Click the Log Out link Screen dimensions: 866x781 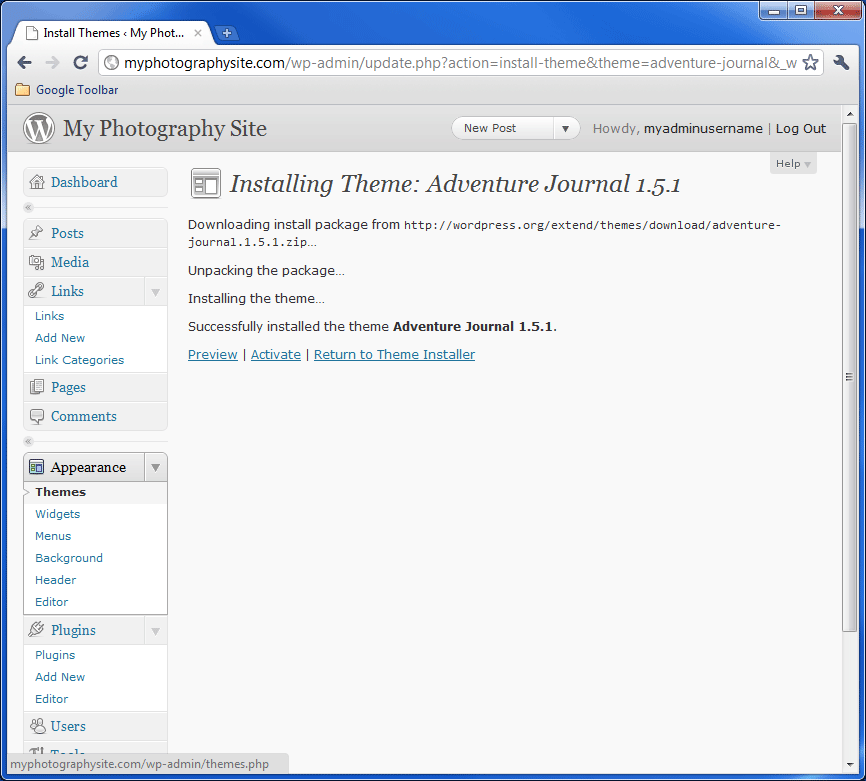800,128
